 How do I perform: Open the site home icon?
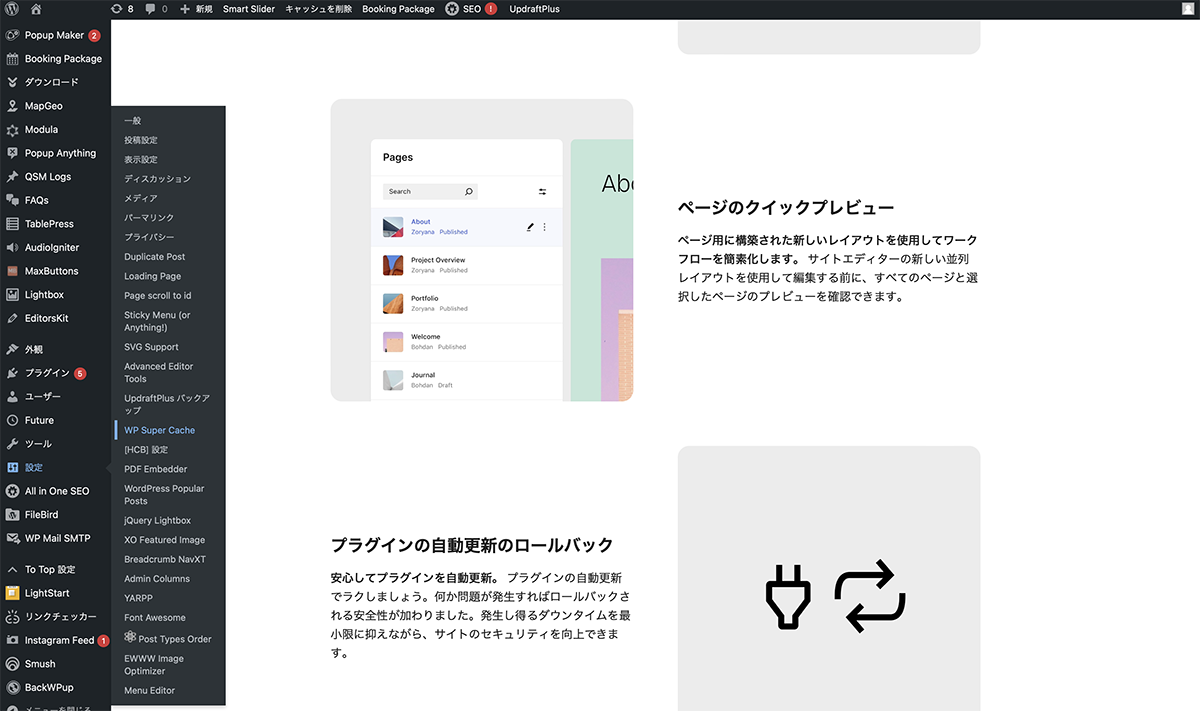tap(36, 9)
